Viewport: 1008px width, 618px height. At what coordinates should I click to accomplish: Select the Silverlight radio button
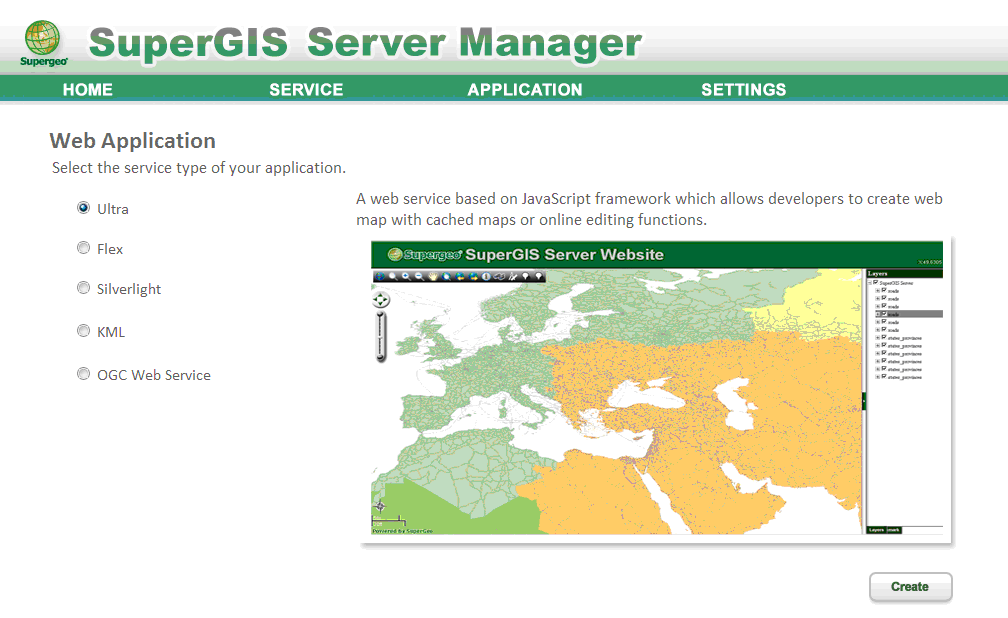(83, 287)
